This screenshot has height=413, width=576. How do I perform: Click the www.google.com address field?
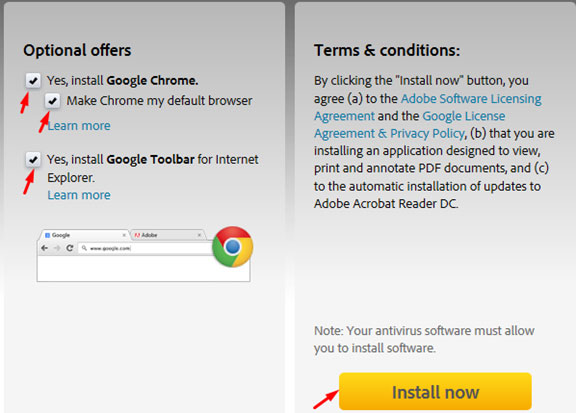[145, 248]
